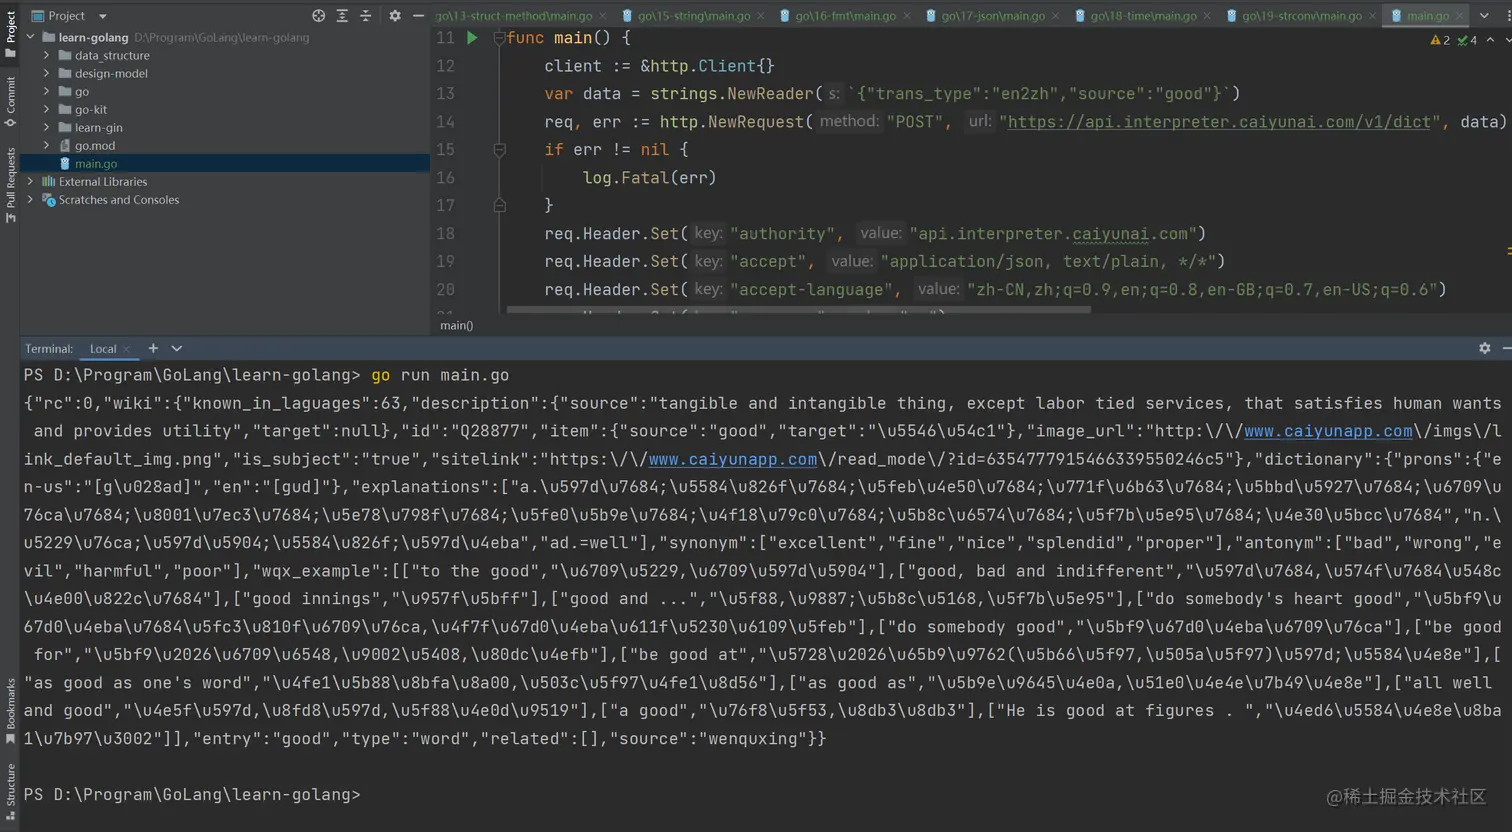The width and height of the screenshot is (1512, 832).
Task: Close the go\17-json\main.go tab
Action: point(1056,16)
